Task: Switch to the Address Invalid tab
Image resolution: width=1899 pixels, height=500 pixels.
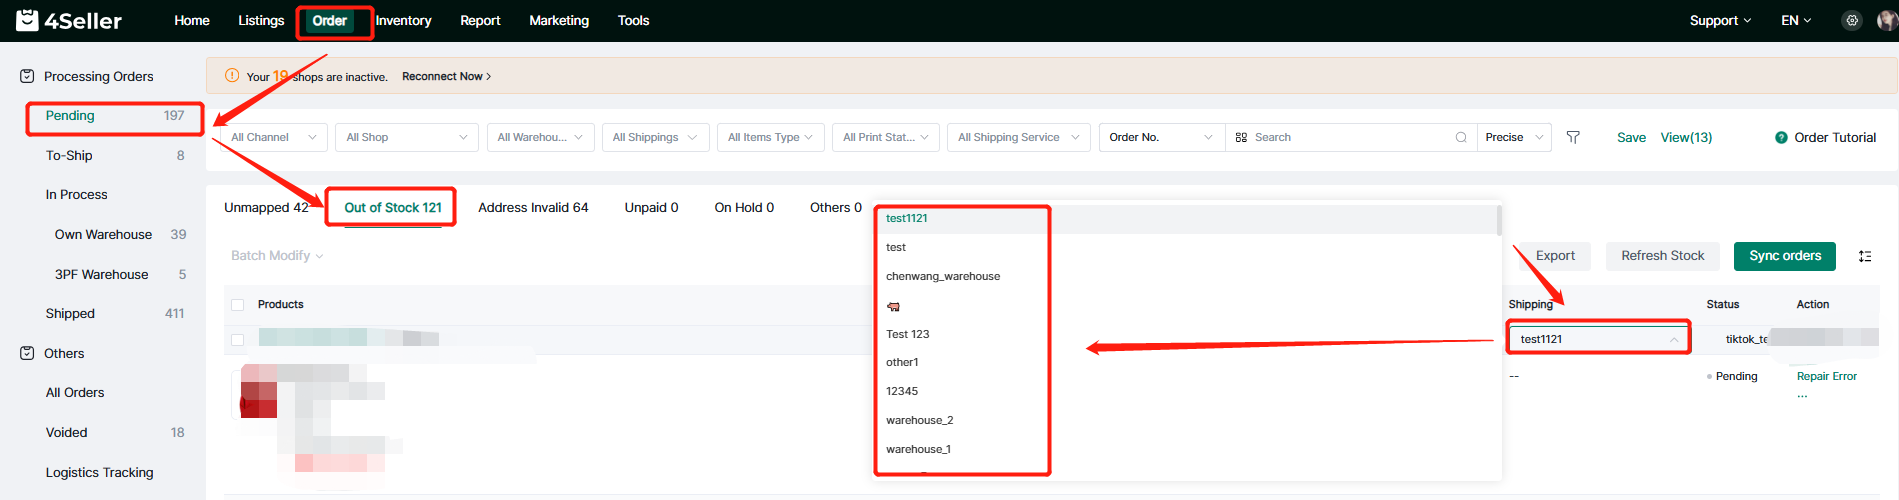Action: [533, 208]
